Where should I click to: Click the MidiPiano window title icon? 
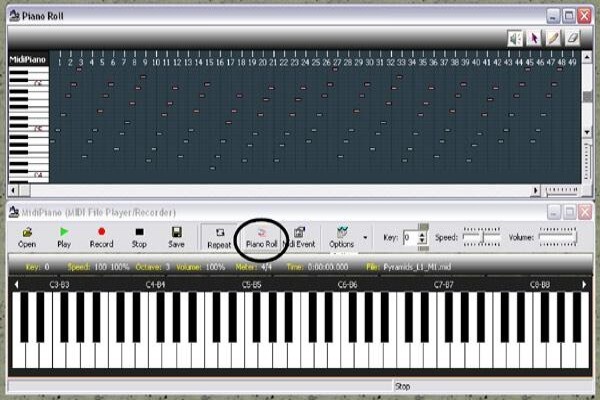coord(14,211)
